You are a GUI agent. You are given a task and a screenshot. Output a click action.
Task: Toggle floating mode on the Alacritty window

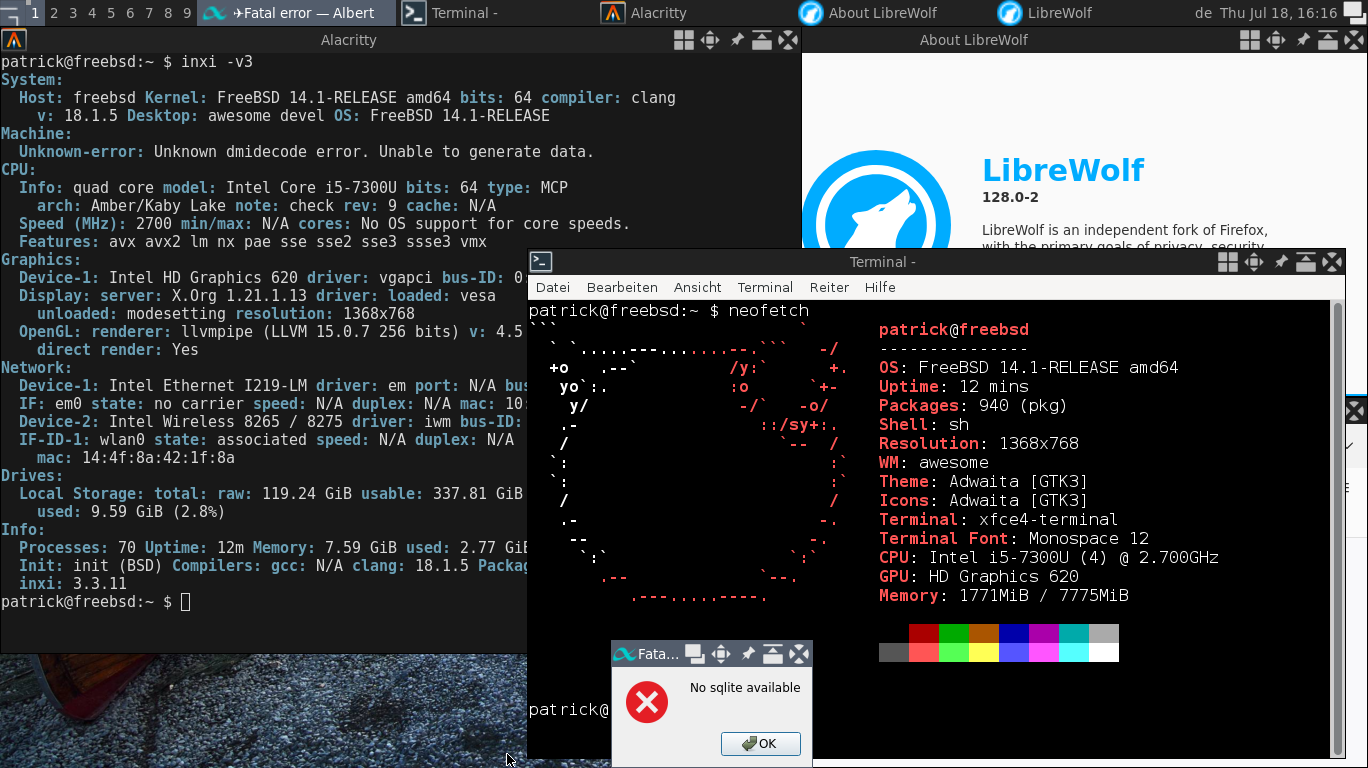coord(684,40)
